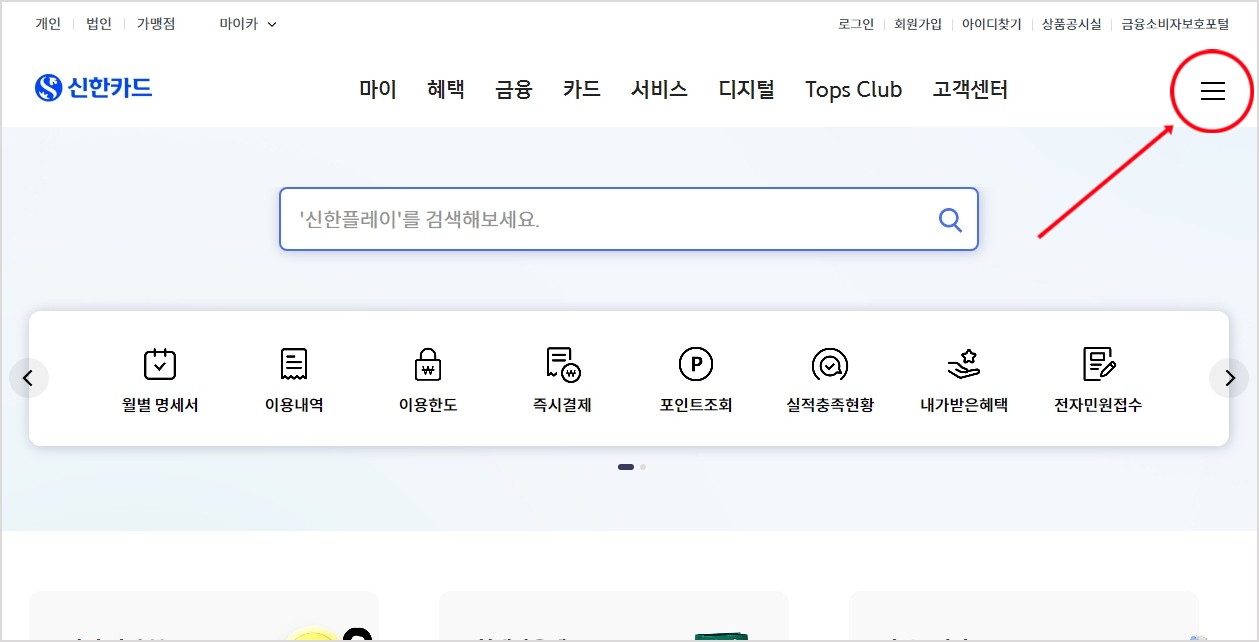Open 내가받은혜택 hand icon
The height and width of the screenshot is (642, 1259).
[964, 364]
